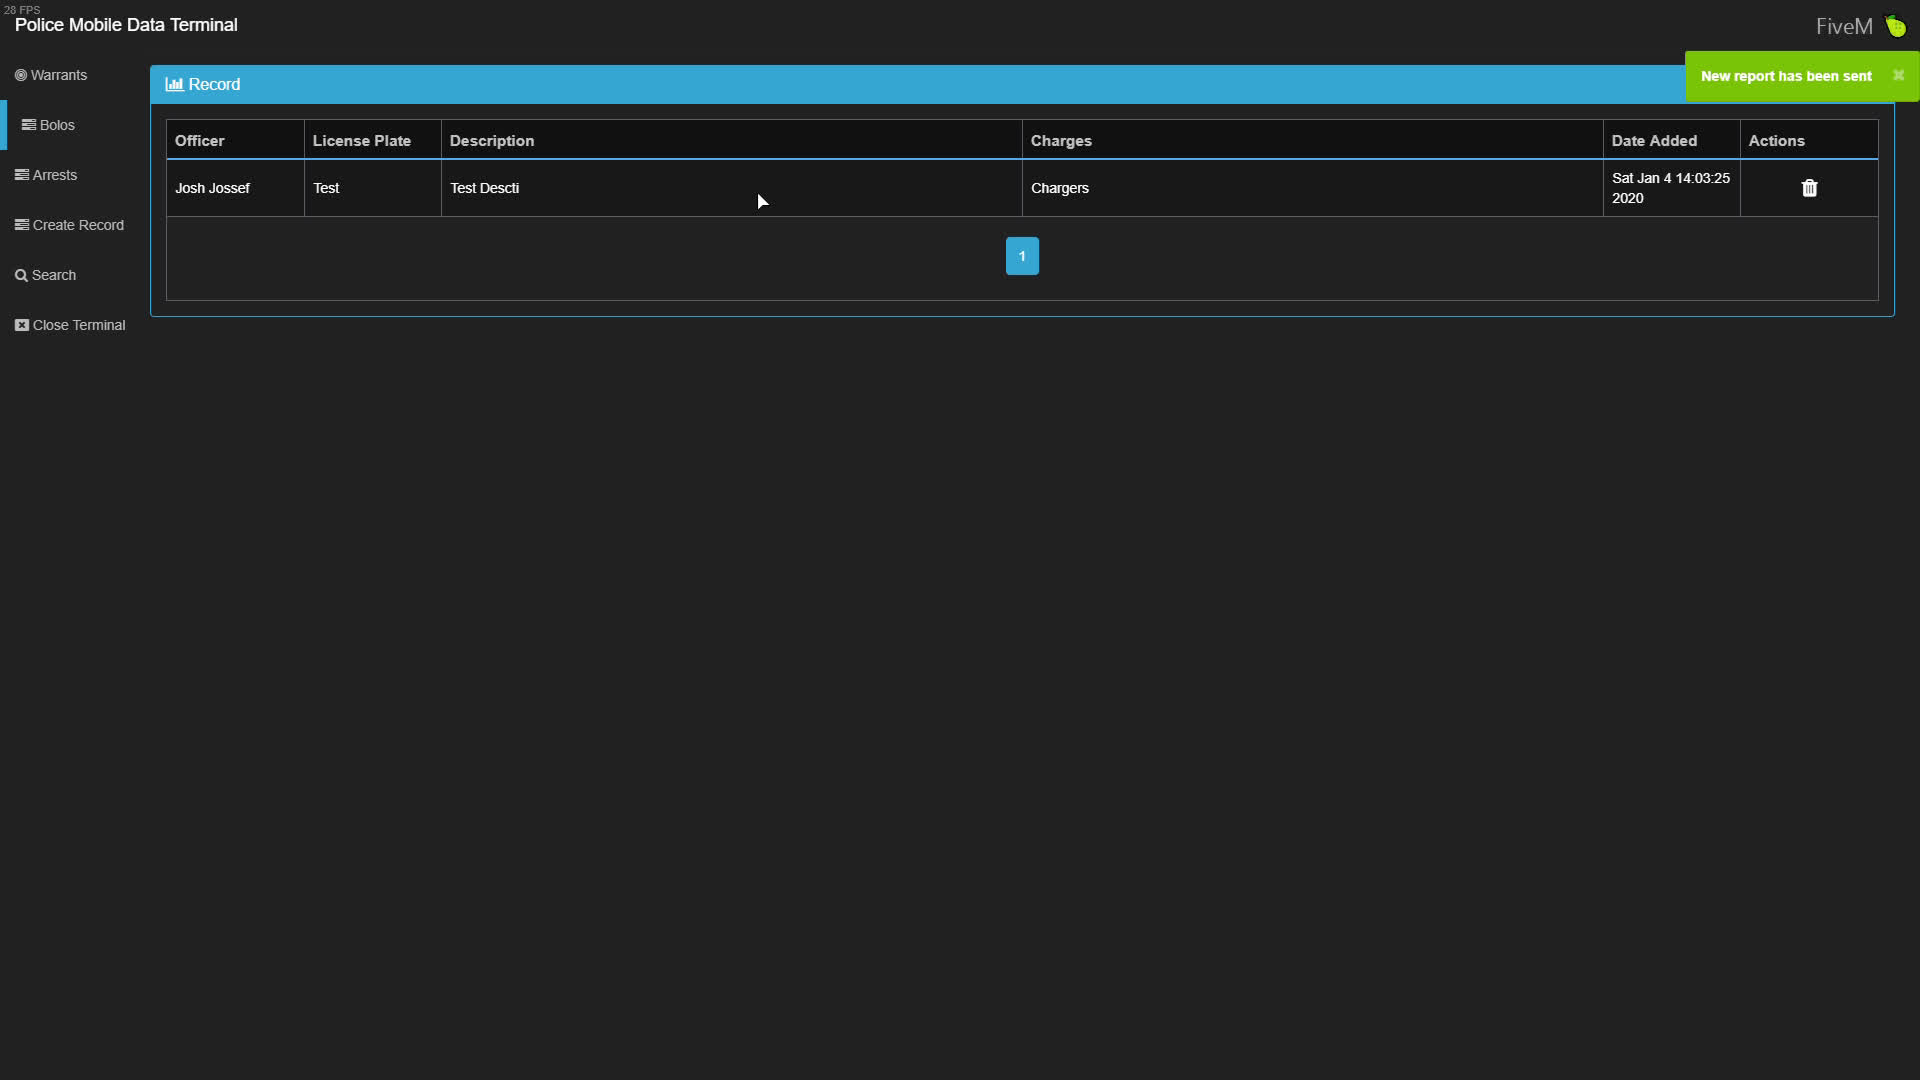Click the green report sent notification
Image resolution: width=1920 pixels, height=1080 pixels.
[x=1785, y=76]
